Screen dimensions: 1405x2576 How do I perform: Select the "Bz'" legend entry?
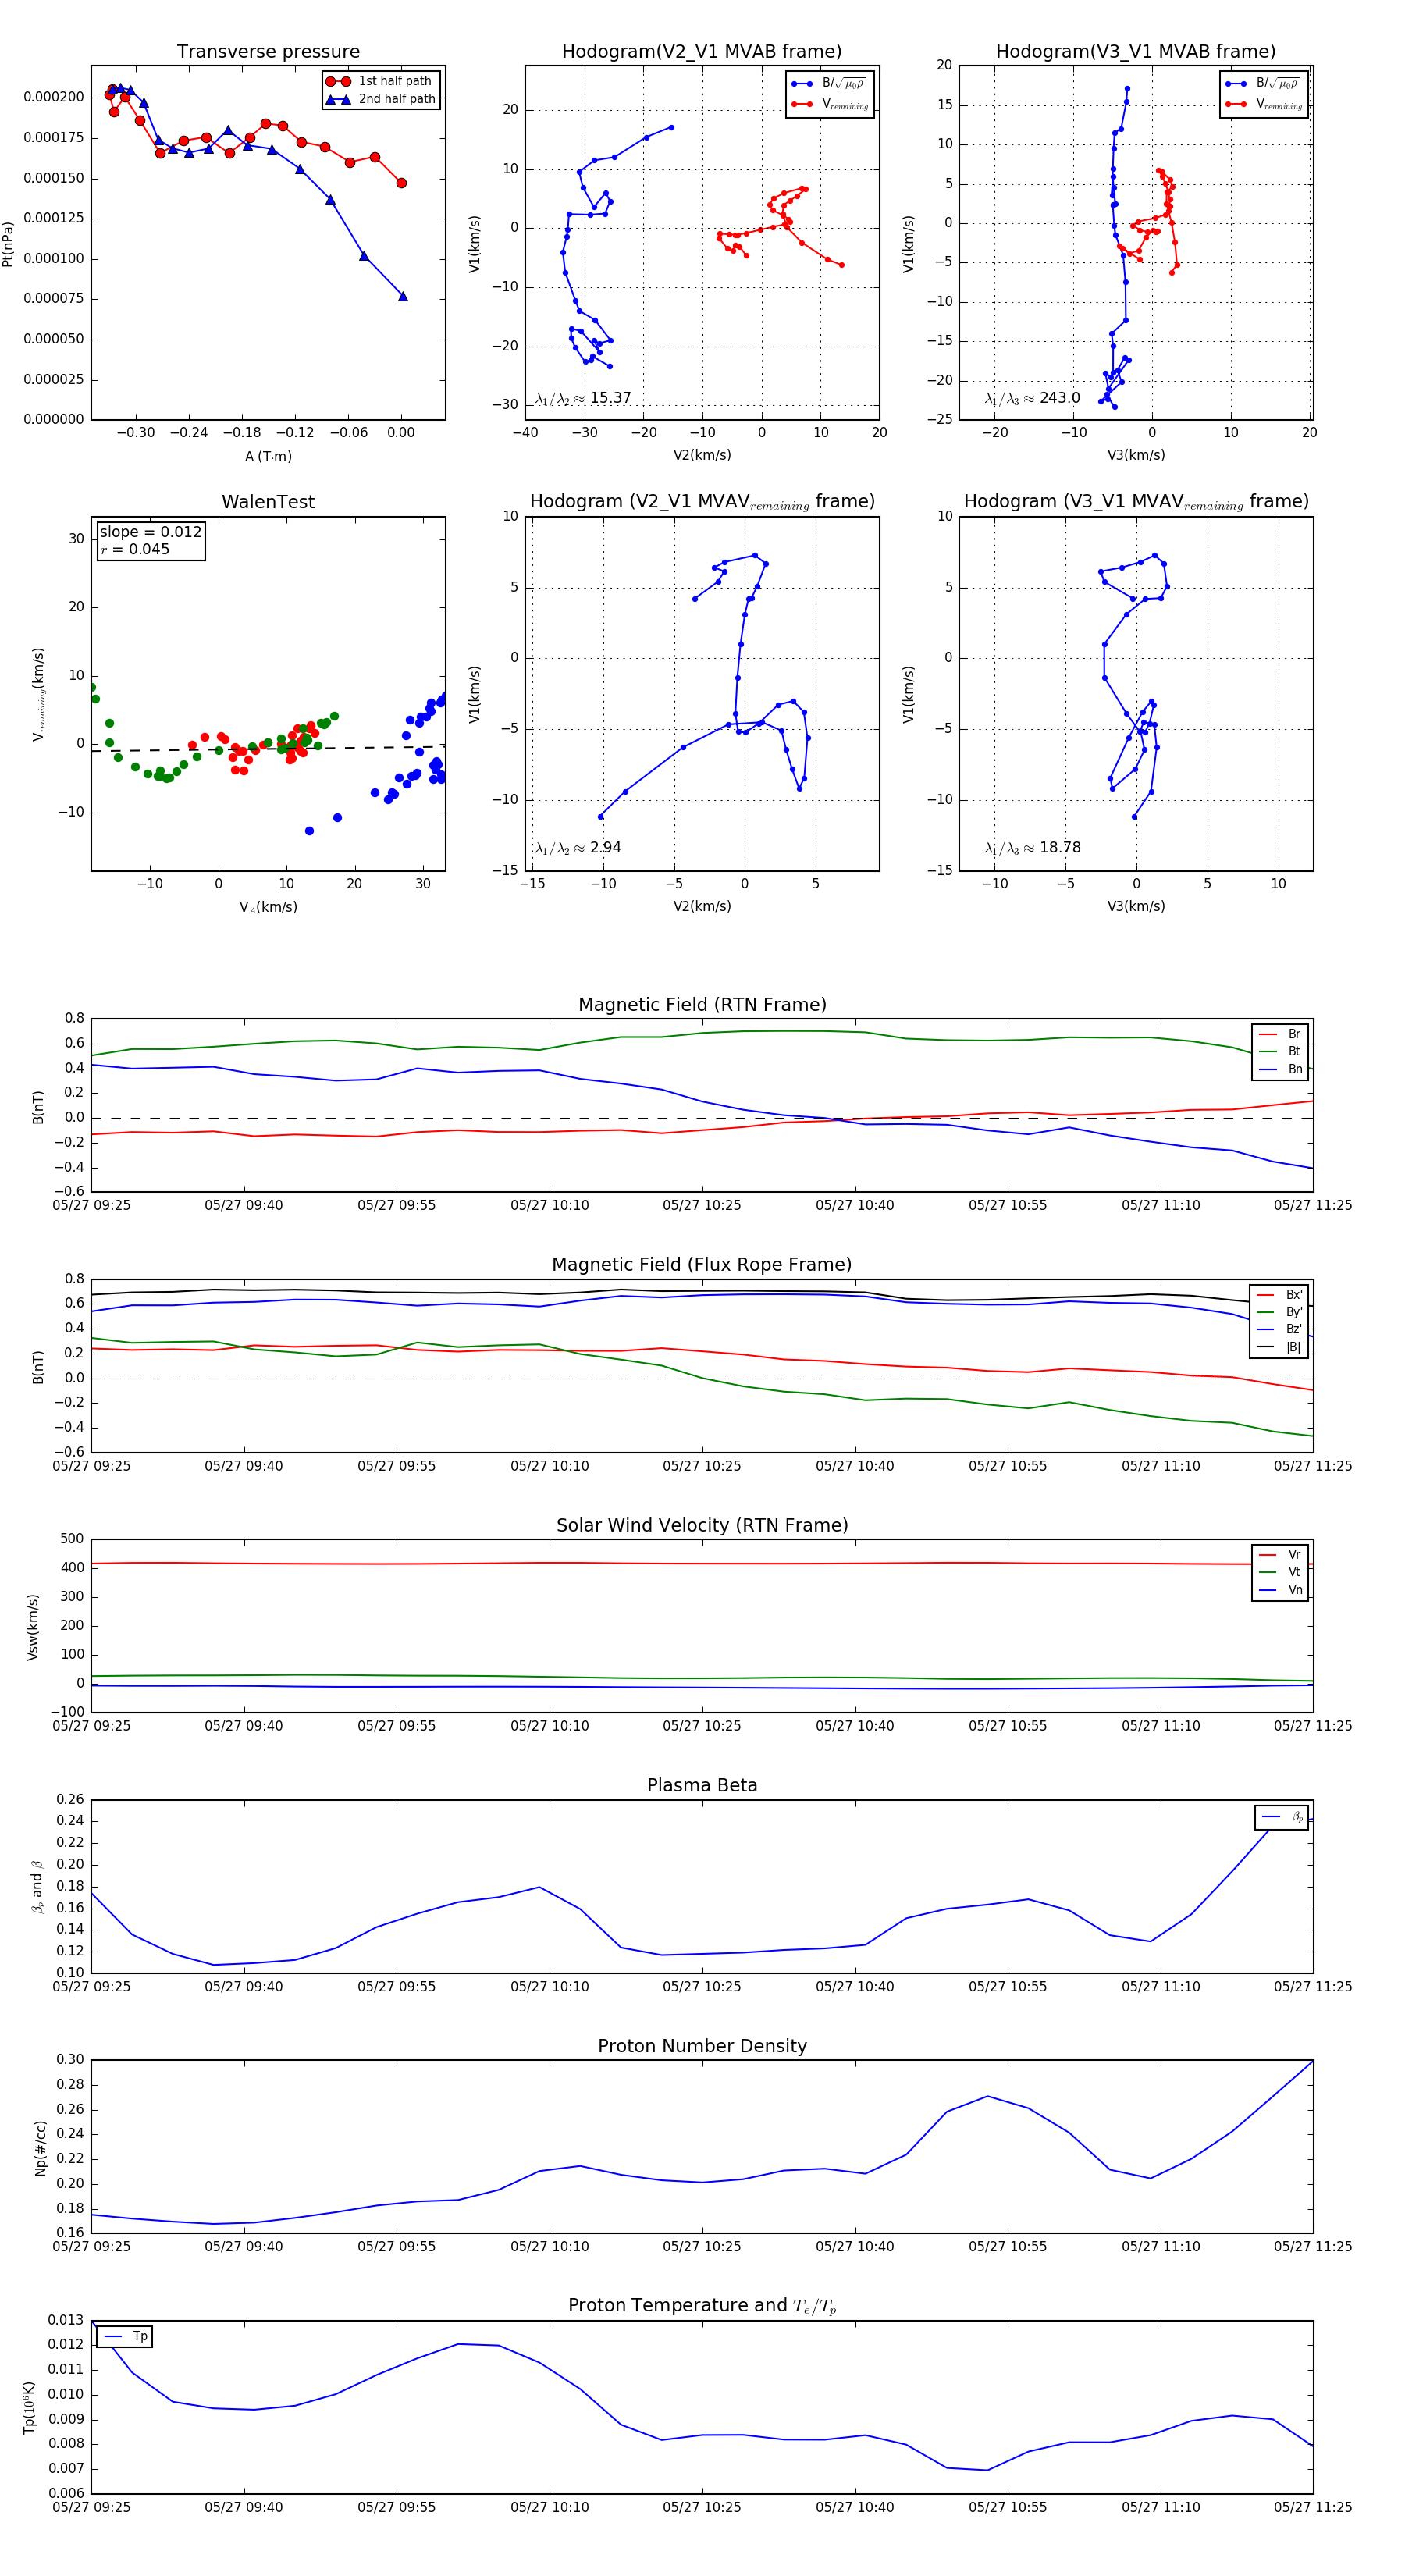point(1279,1329)
